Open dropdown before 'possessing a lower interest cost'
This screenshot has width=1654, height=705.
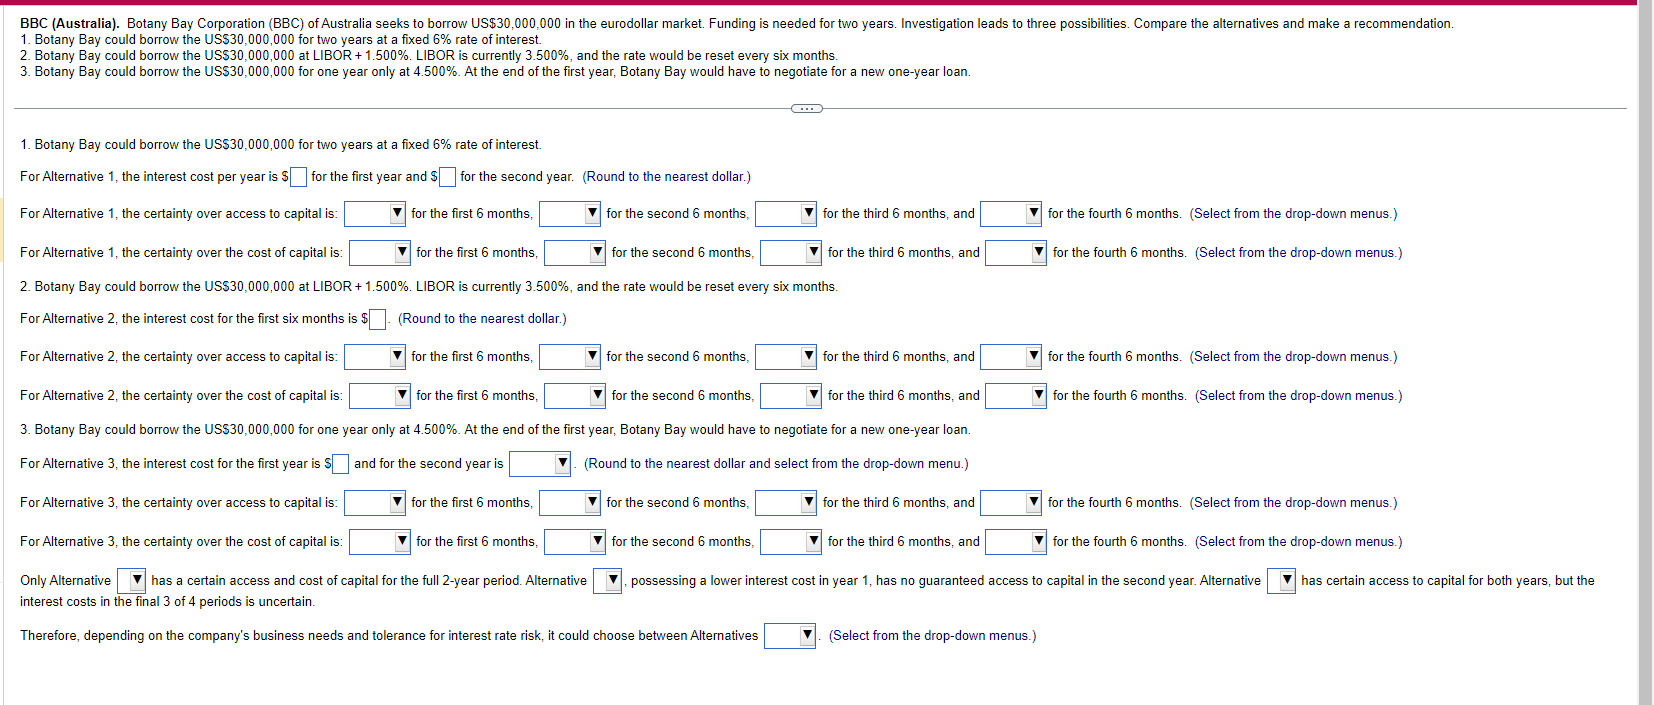point(608,581)
